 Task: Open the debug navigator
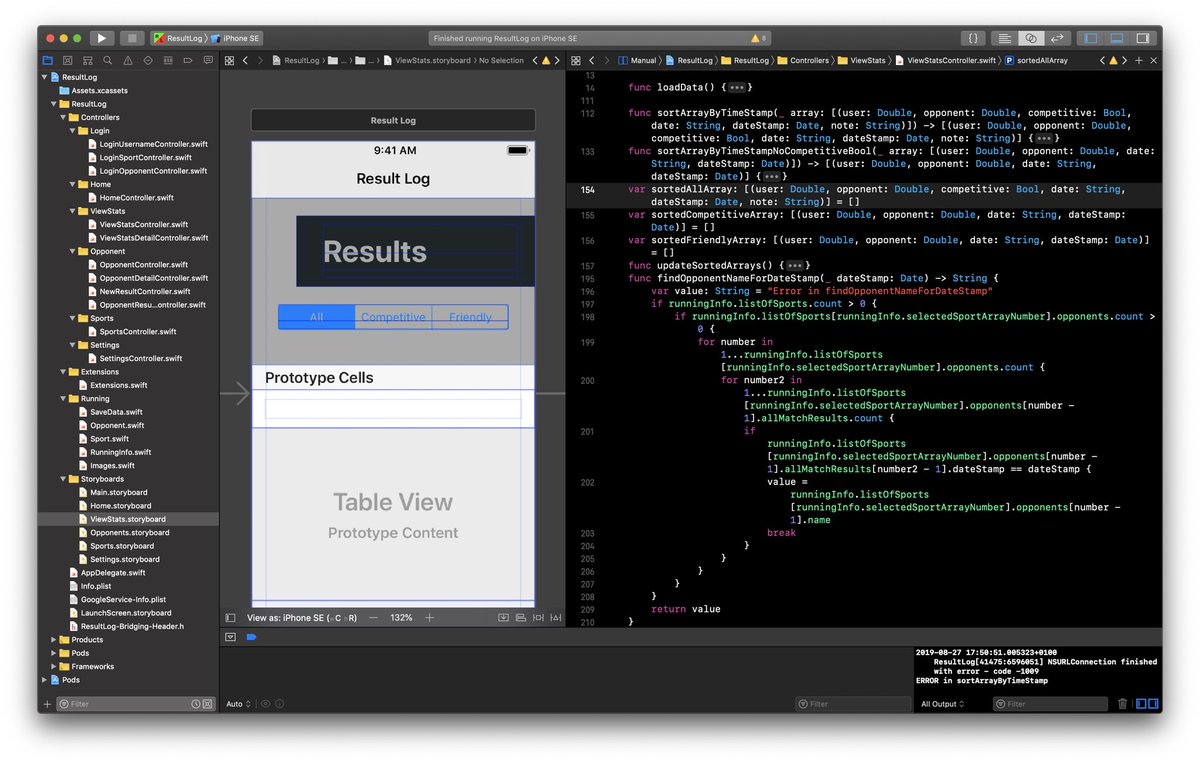point(168,60)
